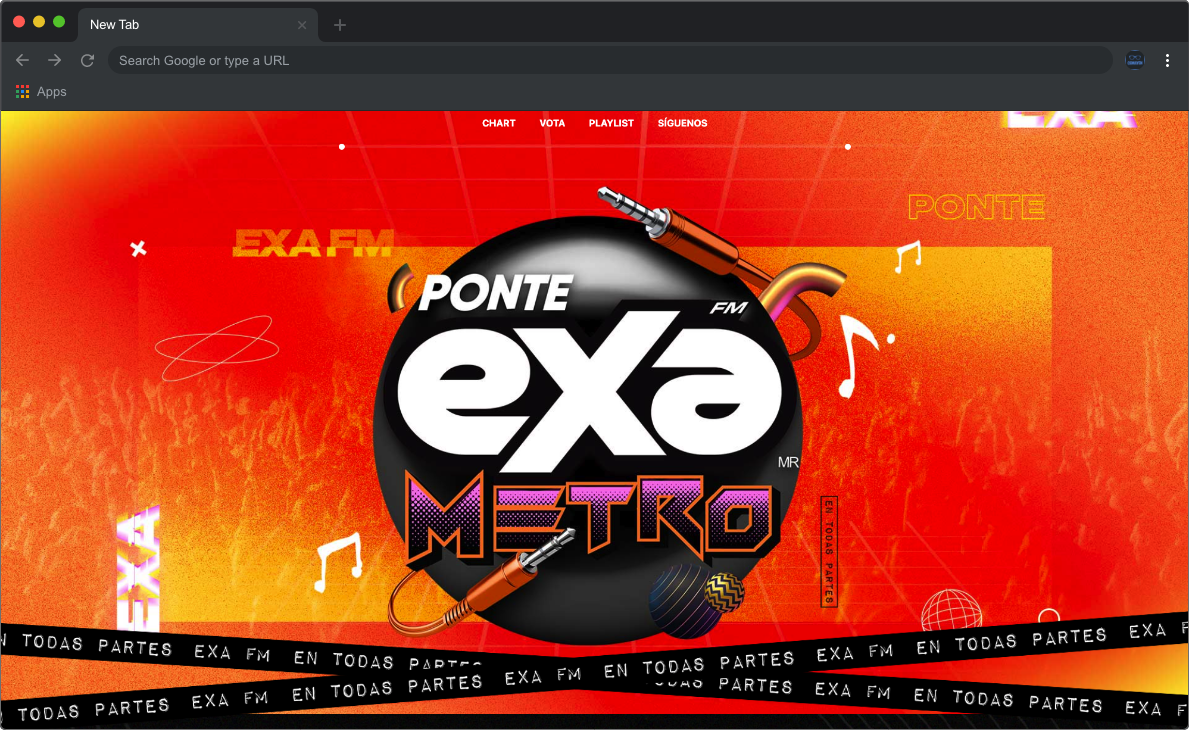Click the profile avatar icon in toolbar
The height and width of the screenshot is (730, 1189).
pyautogui.click(x=1134, y=60)
